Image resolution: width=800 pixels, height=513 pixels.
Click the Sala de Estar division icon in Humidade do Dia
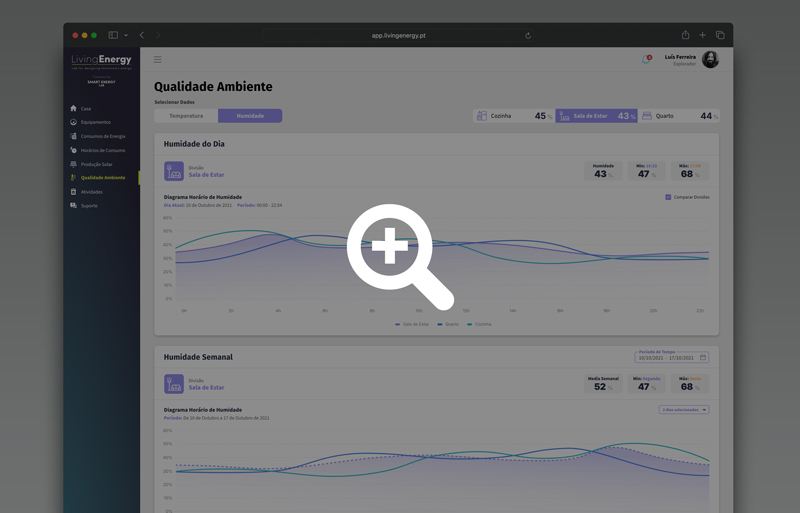point(174,172)
